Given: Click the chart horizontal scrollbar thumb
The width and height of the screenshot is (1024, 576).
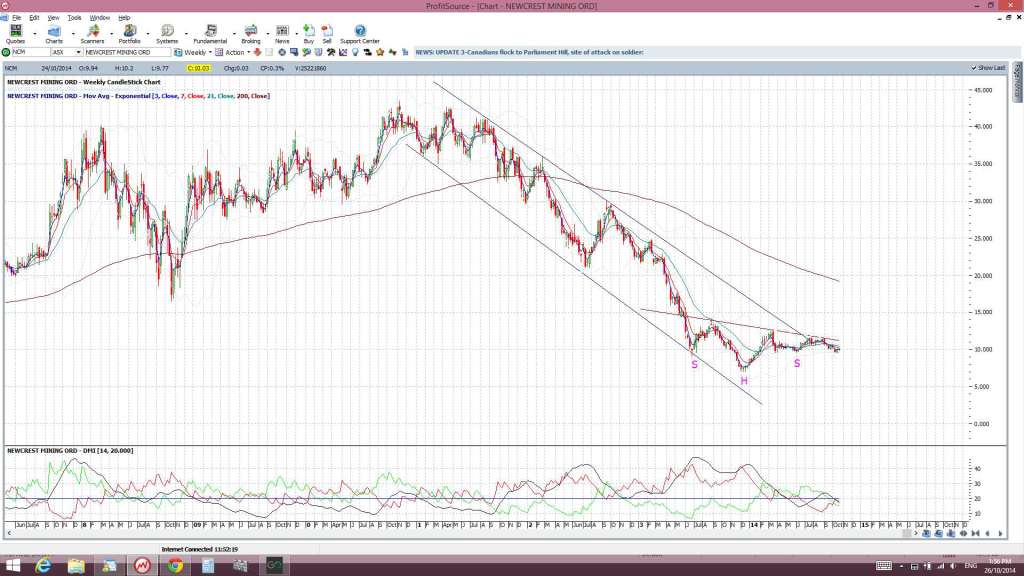Looking at the screenshot, I should [x=907, y=534].
